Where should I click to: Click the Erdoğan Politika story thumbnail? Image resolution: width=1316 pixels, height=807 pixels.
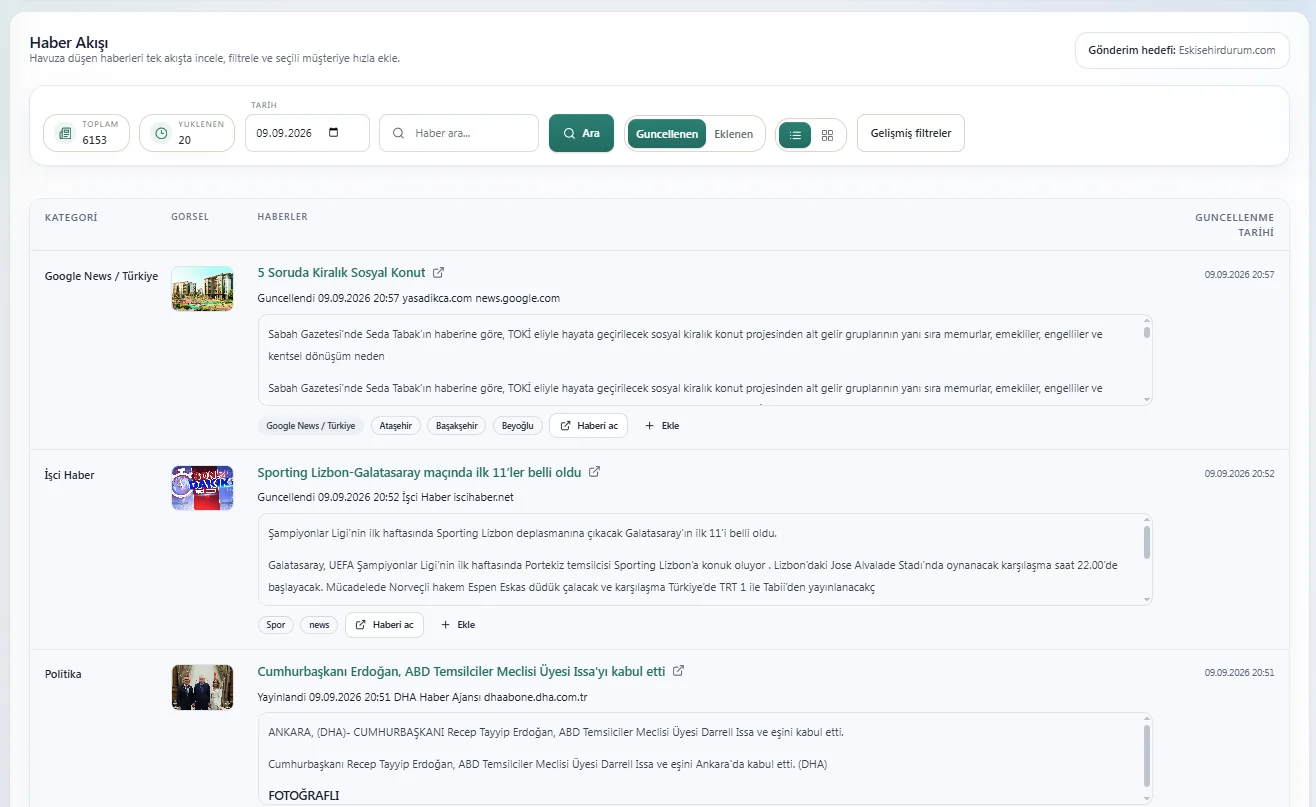tap(202, 686)
